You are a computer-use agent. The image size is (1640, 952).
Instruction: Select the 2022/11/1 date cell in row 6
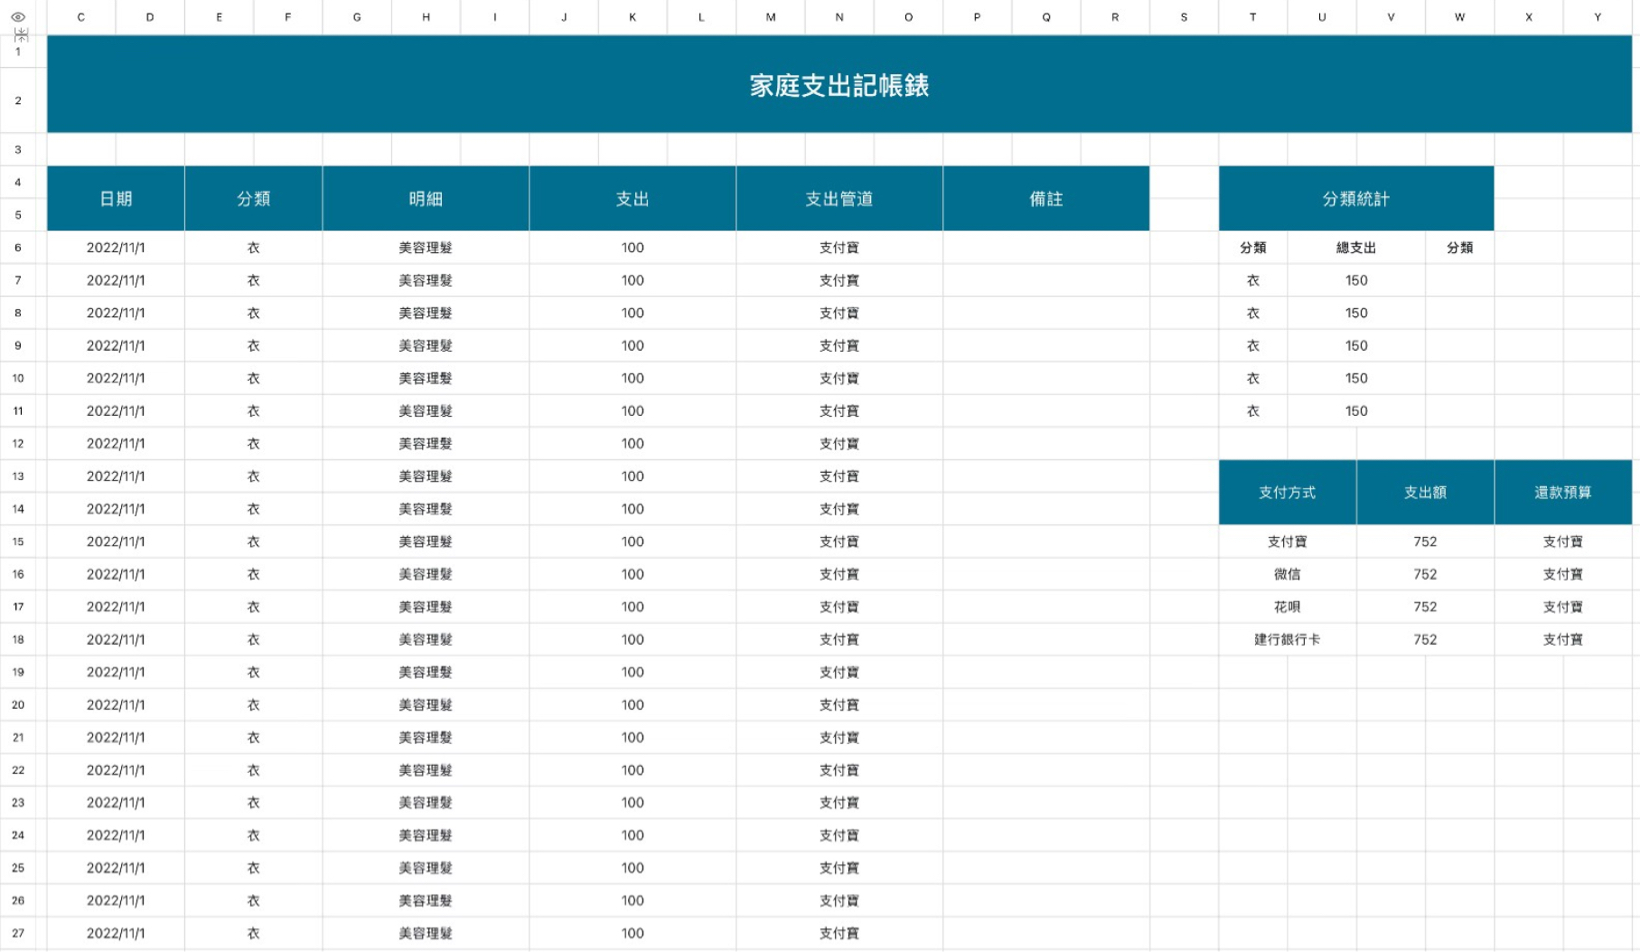coord(116,247)
